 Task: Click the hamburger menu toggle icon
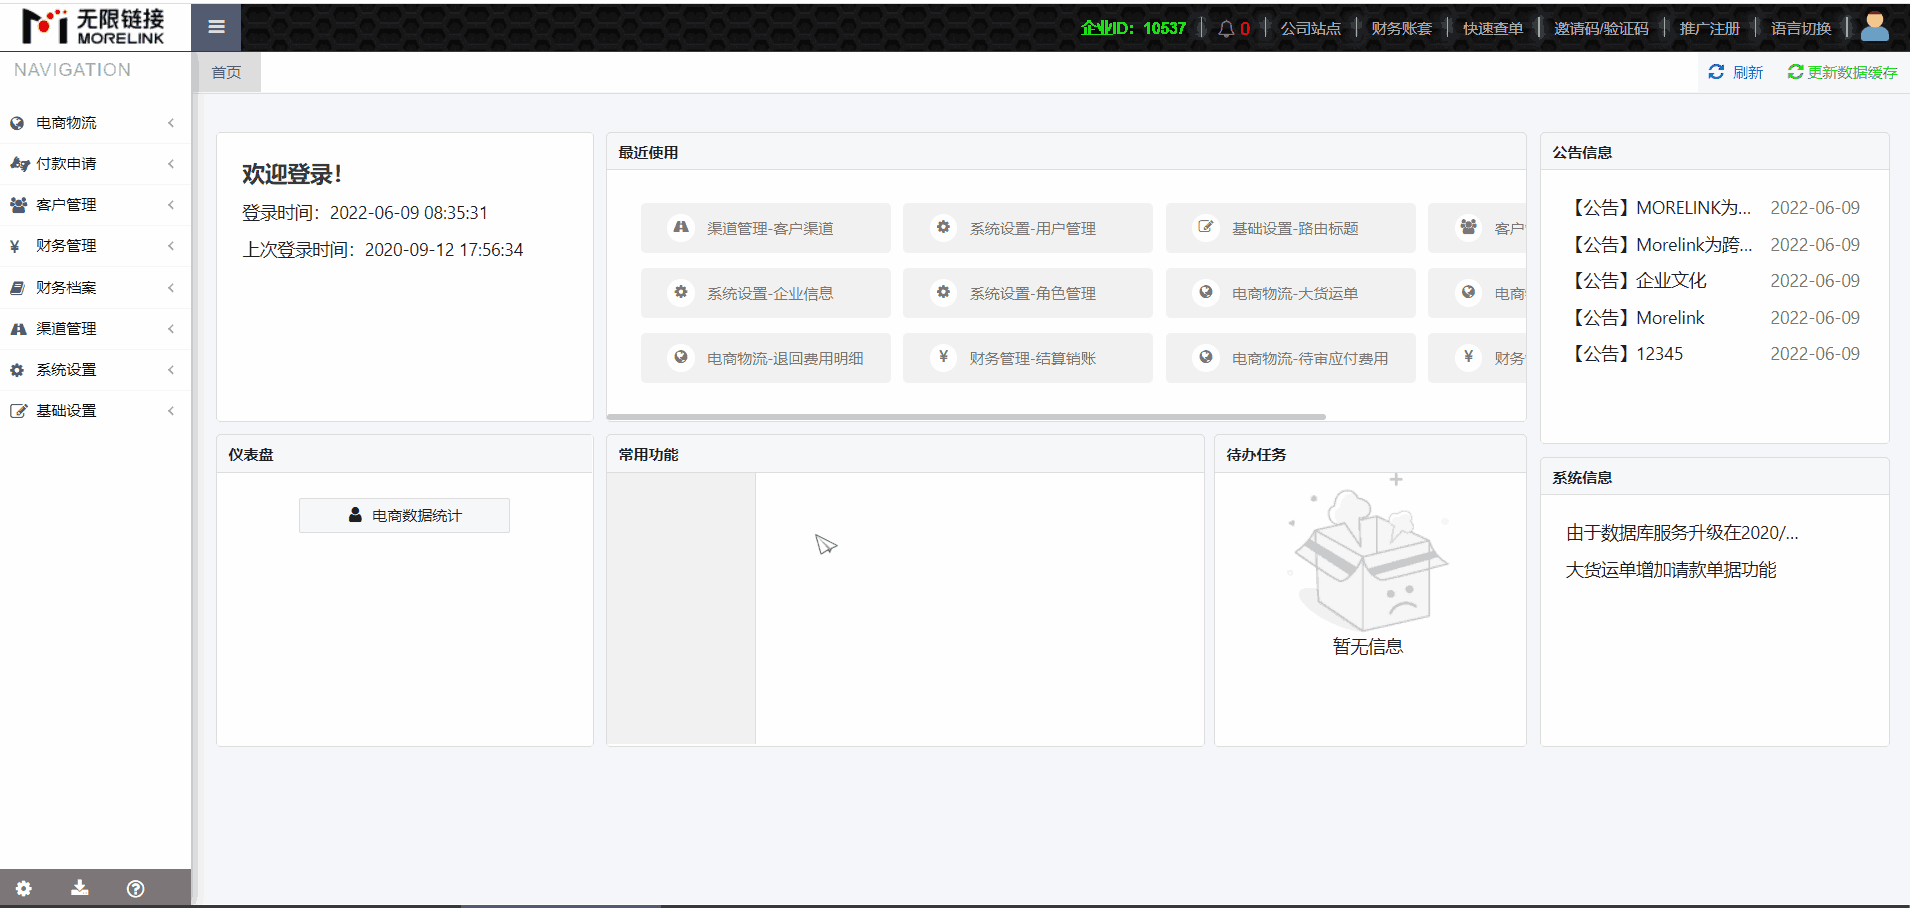pyautogui.click(x=216, y=27)
